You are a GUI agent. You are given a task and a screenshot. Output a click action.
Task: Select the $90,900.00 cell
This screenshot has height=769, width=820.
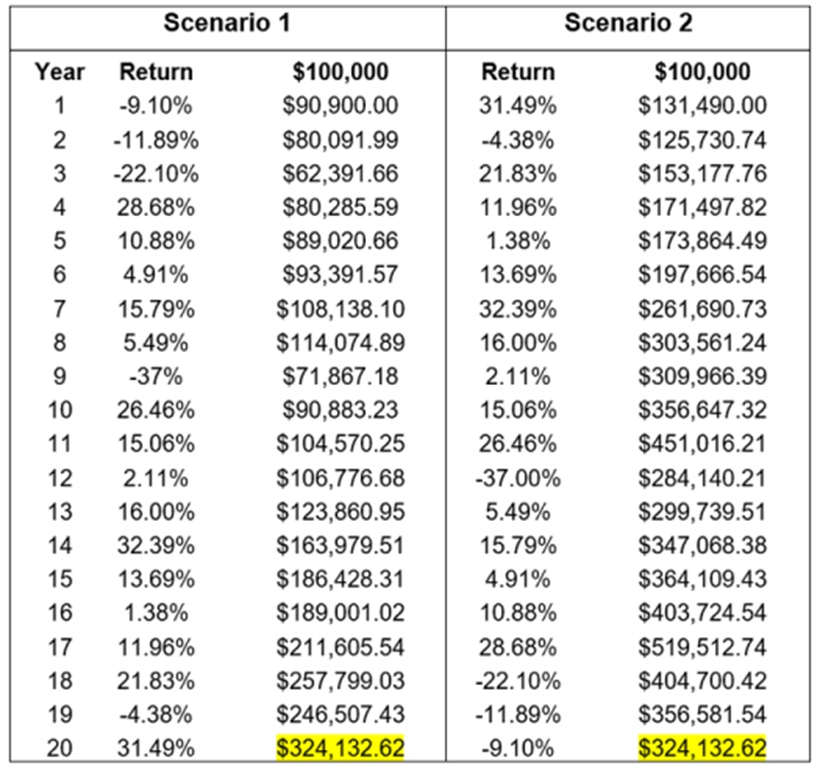(341, 106)
